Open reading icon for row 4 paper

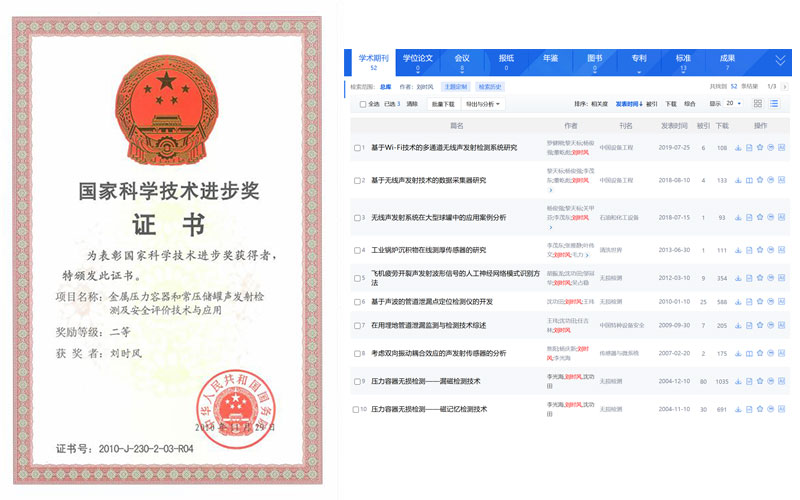coord(749,250)
